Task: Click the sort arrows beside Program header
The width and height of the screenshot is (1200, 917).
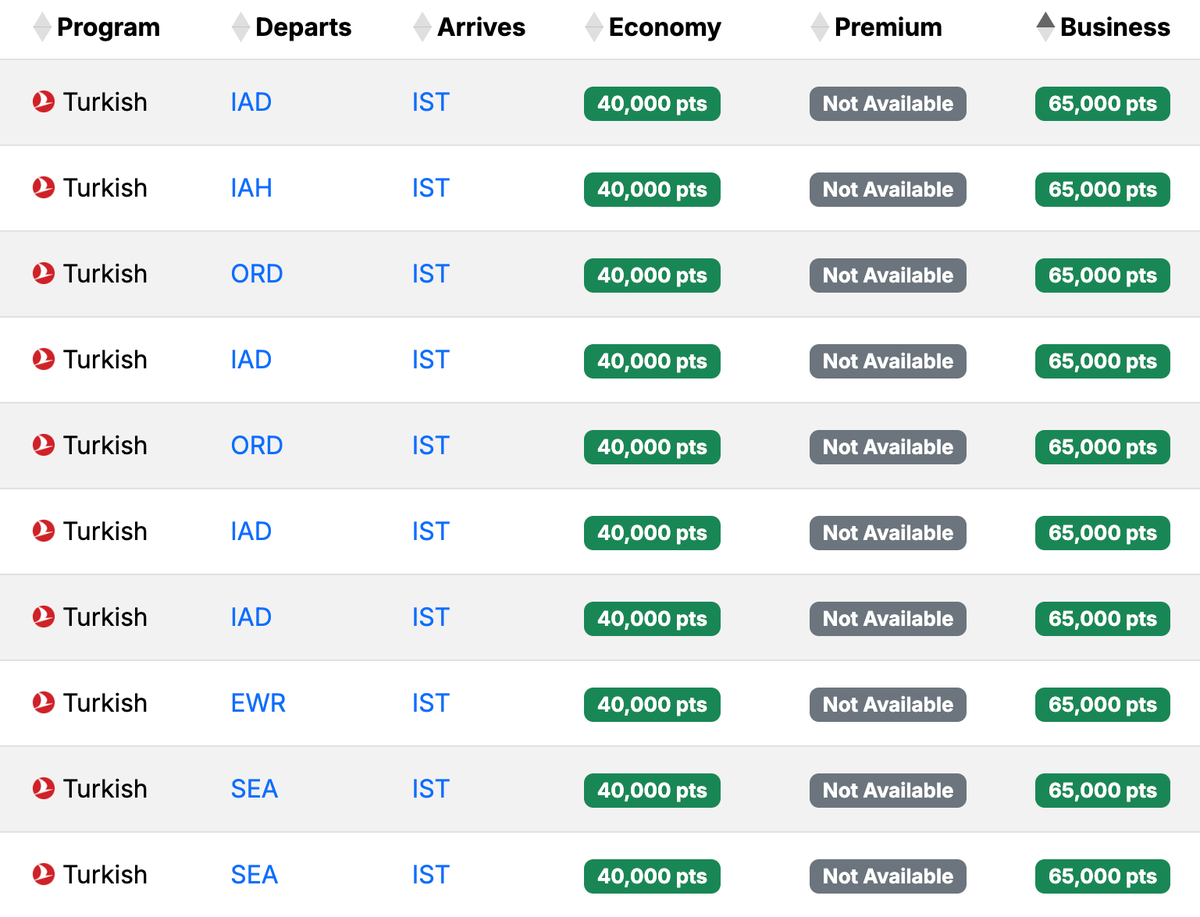Action: [x=42, y=27]
